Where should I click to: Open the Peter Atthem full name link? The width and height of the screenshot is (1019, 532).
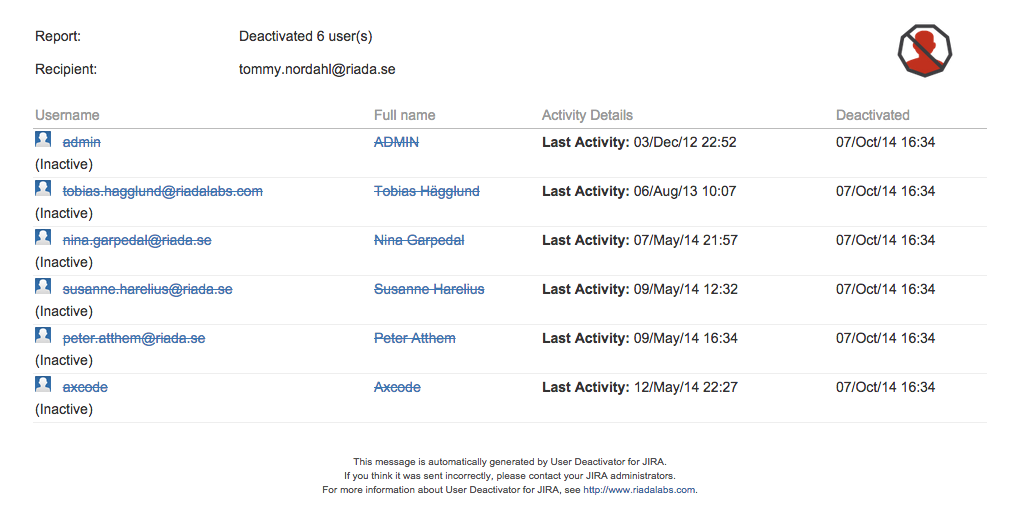(x=415, y=338)
